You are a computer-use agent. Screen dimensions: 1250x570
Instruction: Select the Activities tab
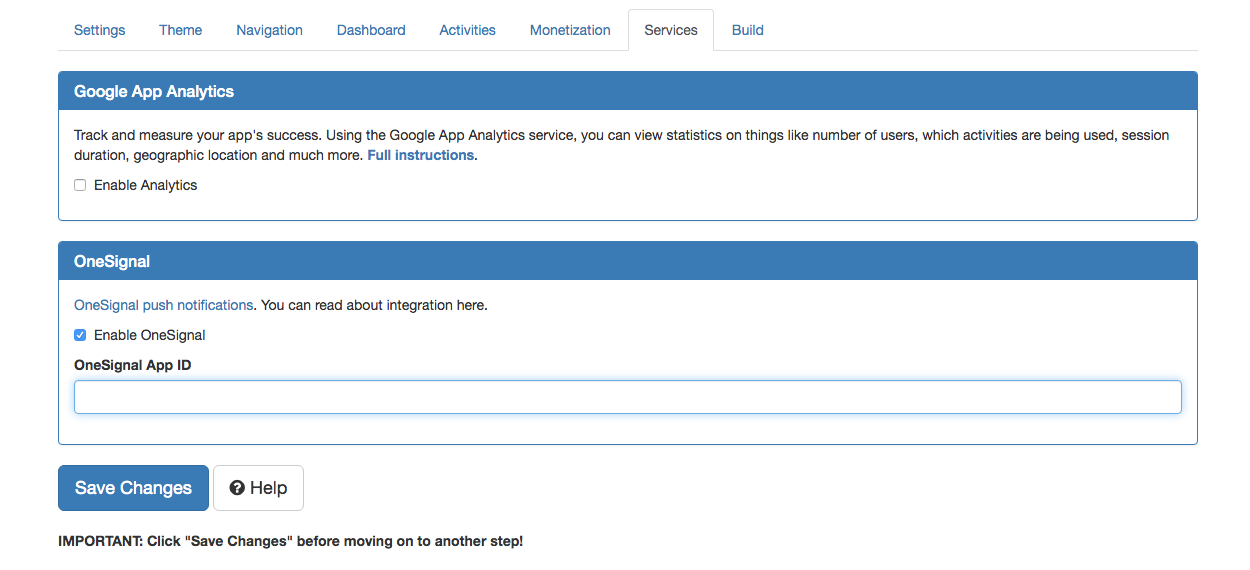(467, 30)
